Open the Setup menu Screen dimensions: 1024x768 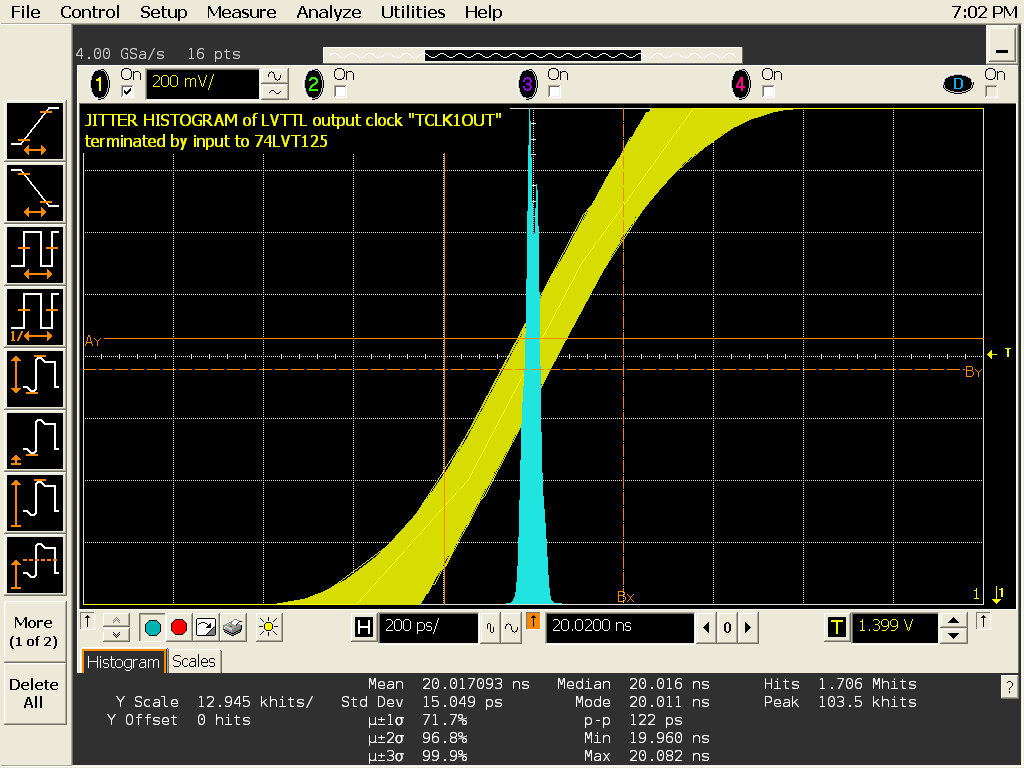163,12
